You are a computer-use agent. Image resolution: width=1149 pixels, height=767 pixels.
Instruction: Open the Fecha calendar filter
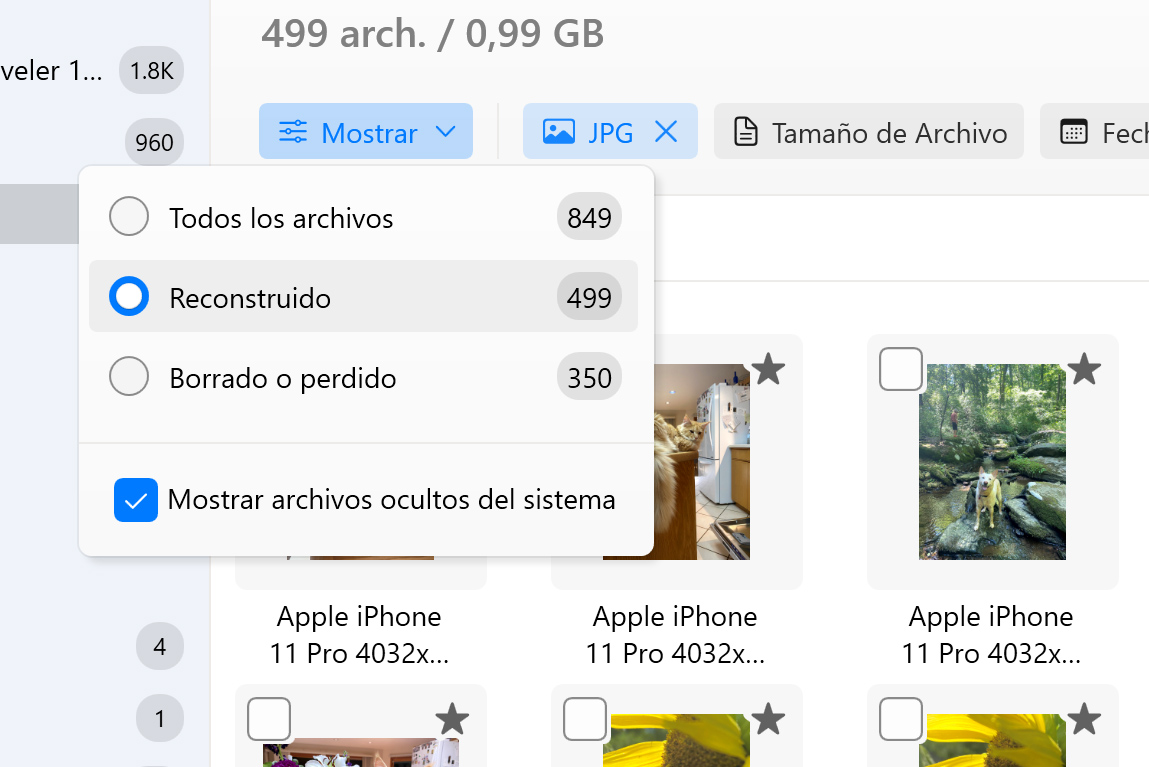(1095, 132)
